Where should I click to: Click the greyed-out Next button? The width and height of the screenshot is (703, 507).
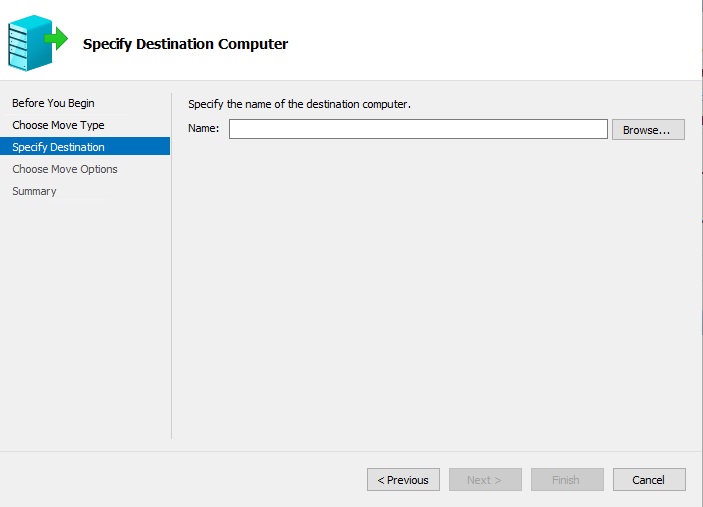(485, 480)
